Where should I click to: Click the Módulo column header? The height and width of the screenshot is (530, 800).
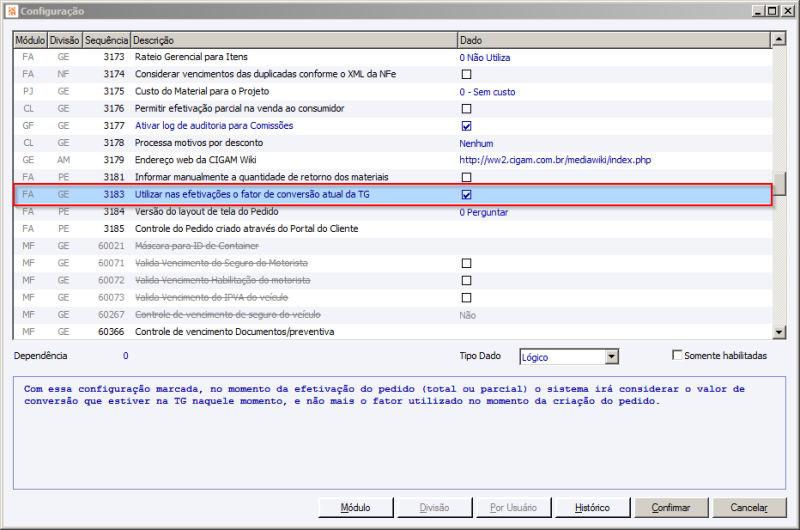click(30, 40)
